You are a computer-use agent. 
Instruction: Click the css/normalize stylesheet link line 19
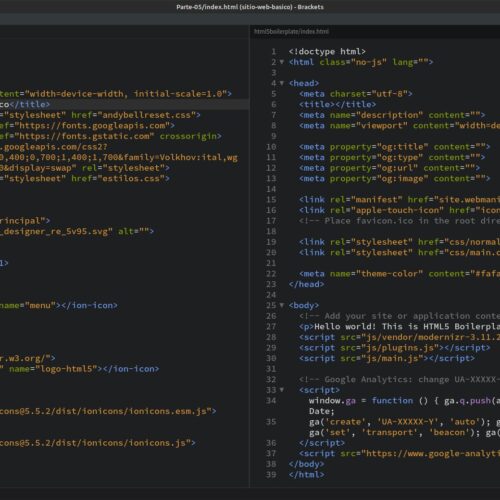[399, 242]
